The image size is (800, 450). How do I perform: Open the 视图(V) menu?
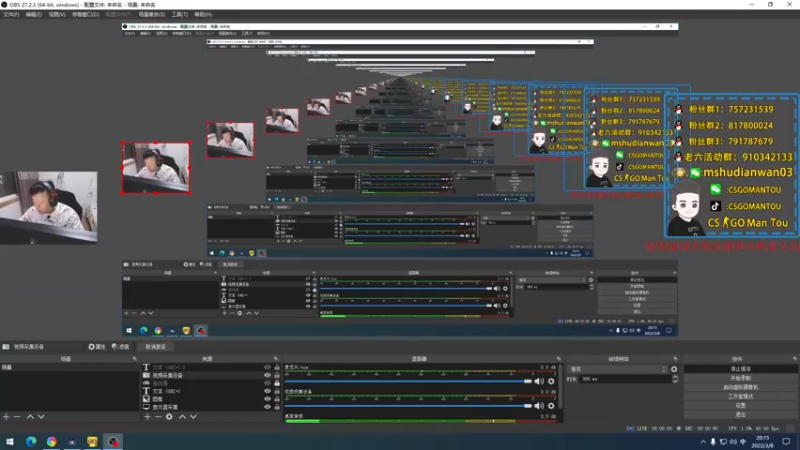tap(57, 14)
